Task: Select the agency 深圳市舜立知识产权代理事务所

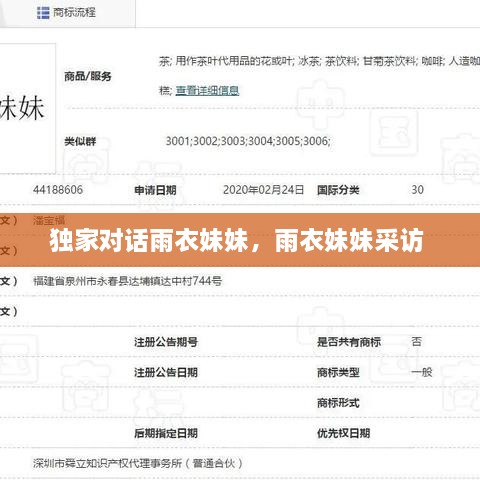Action: click(x=107, y=463)
